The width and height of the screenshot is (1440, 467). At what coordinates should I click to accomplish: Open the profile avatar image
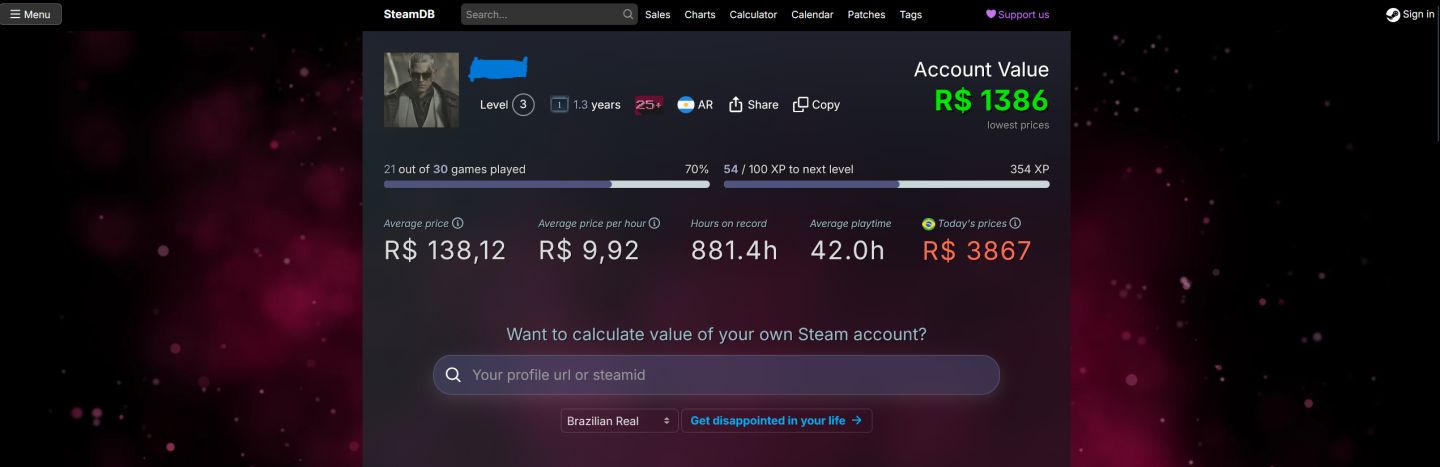[421, 90]
